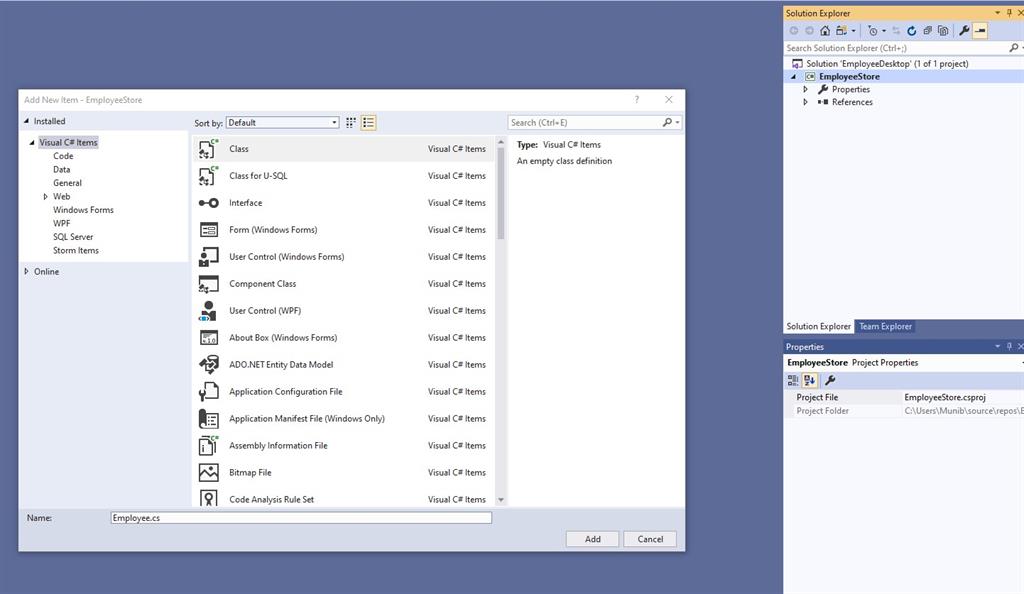Sort properties alphabetically in Properties panel

810,380
